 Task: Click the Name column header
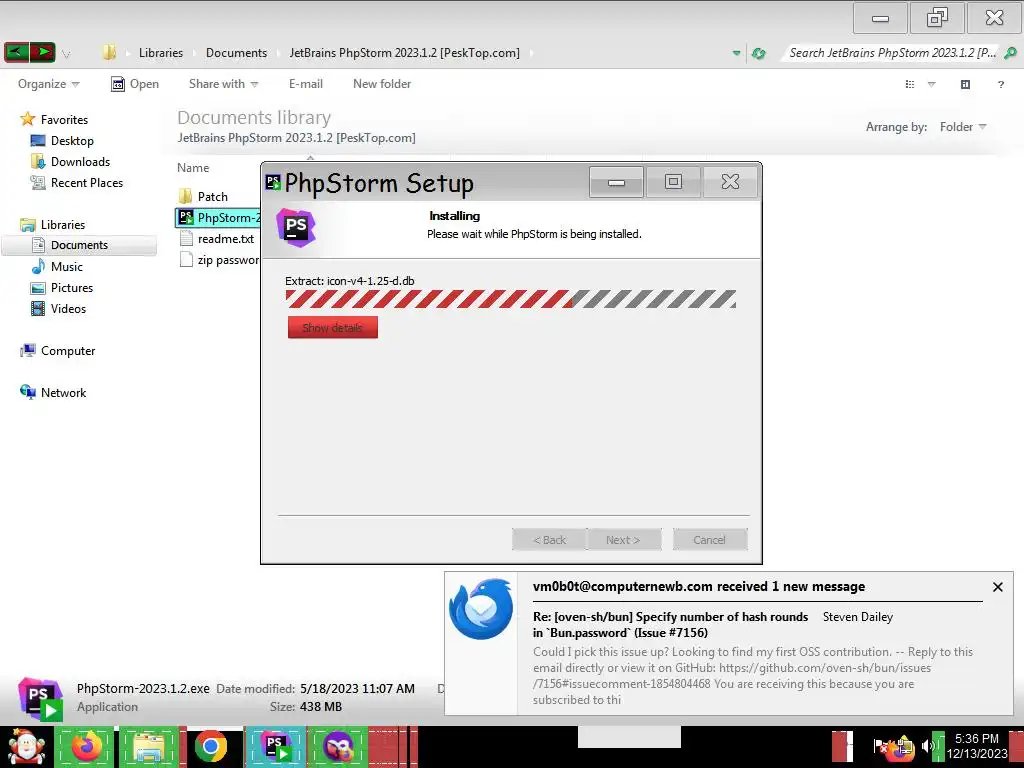(x=193, y=168)
